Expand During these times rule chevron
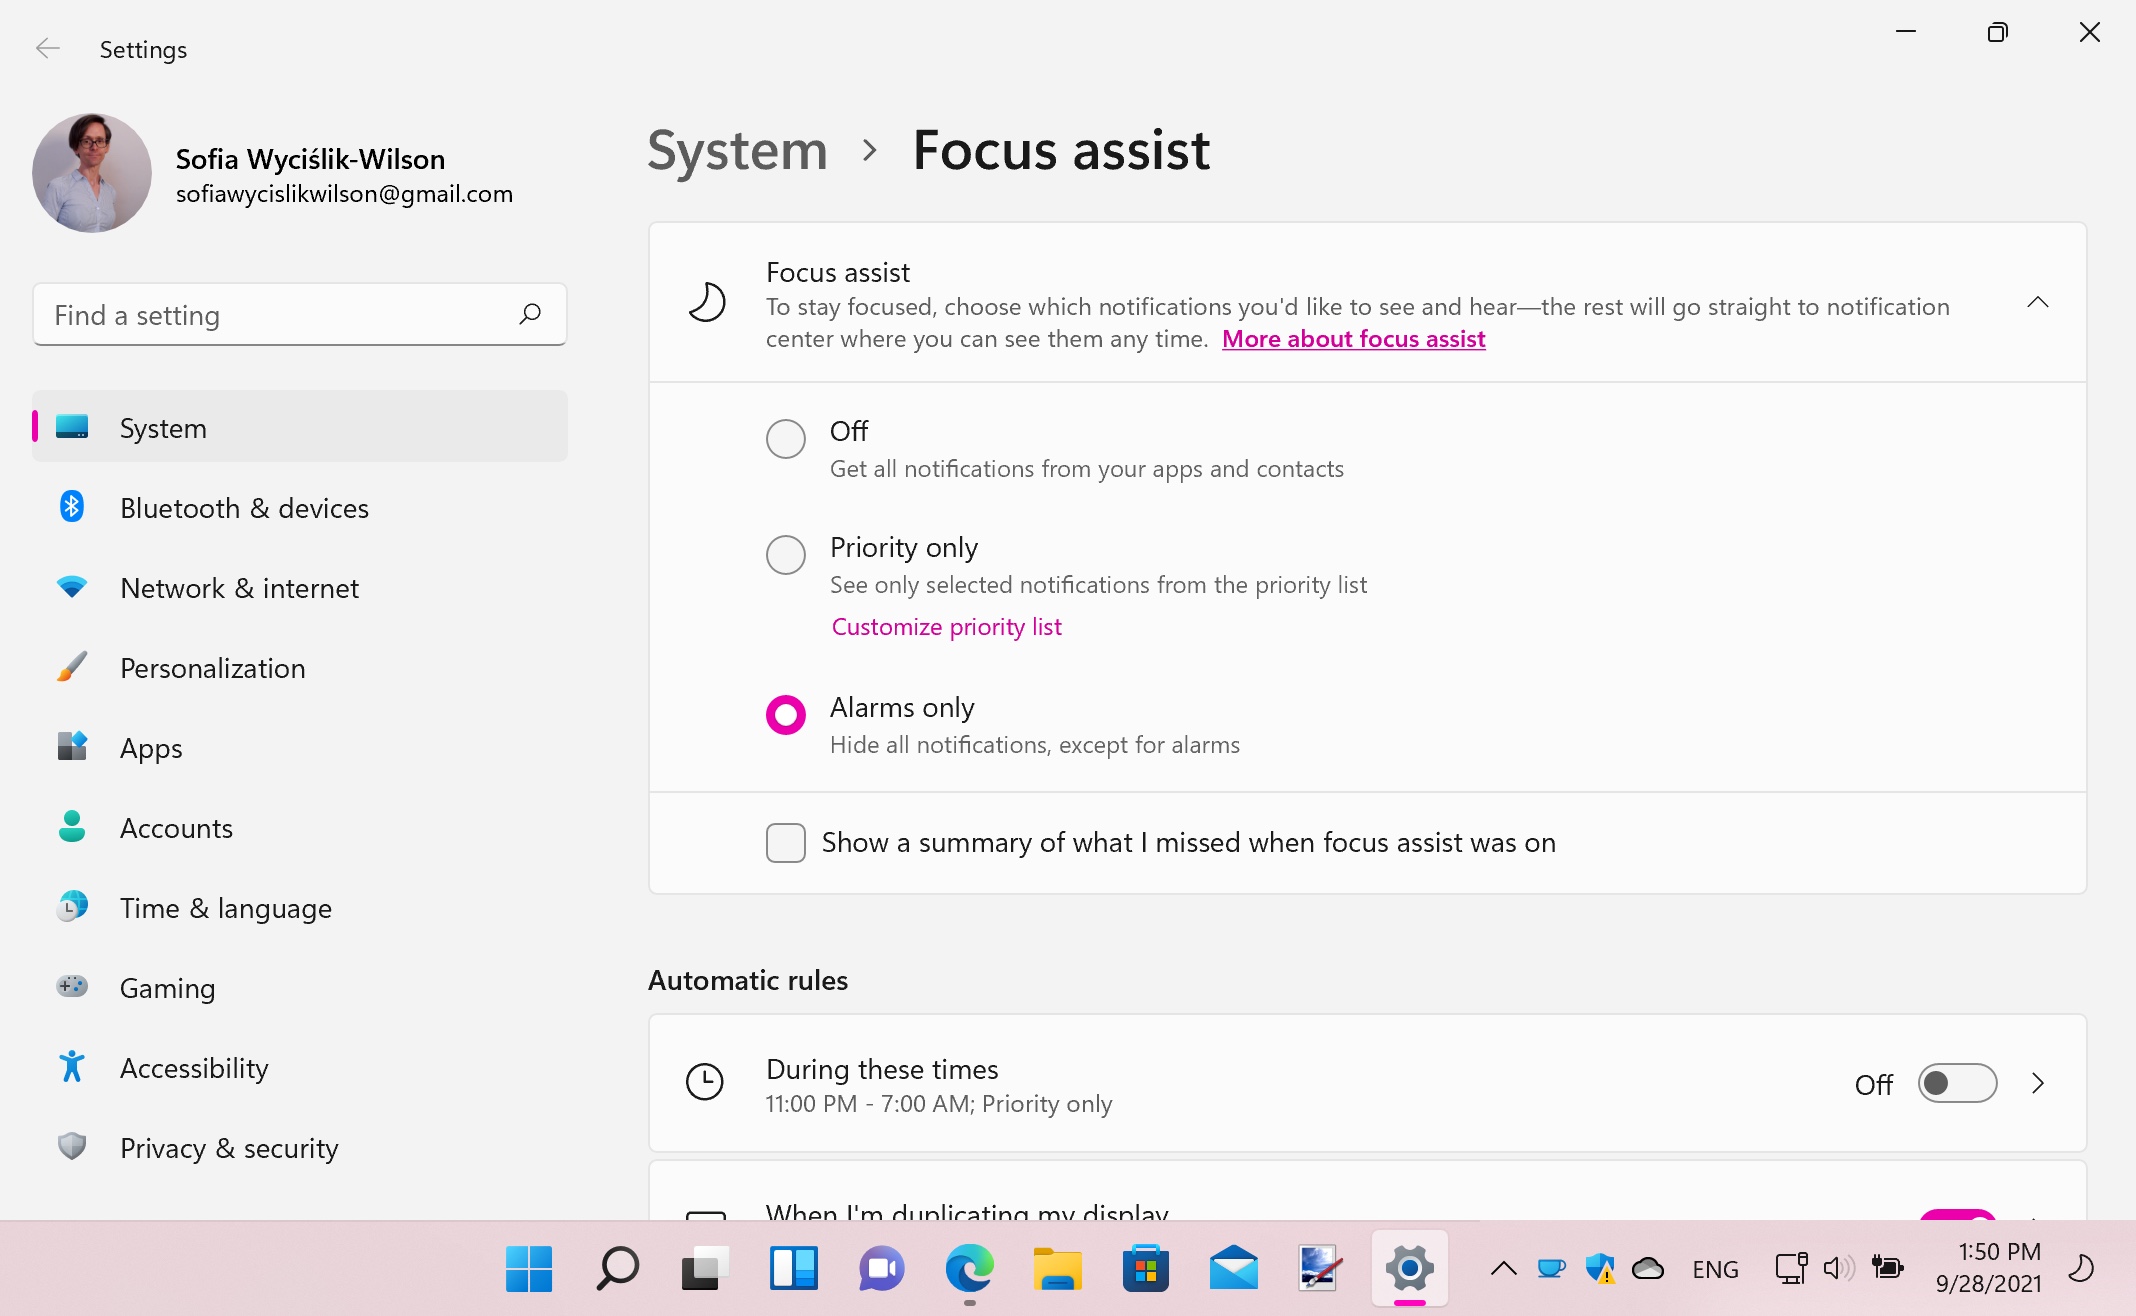Viewport: 2136px width, 1316px height. click(x=2038, y=1083)
